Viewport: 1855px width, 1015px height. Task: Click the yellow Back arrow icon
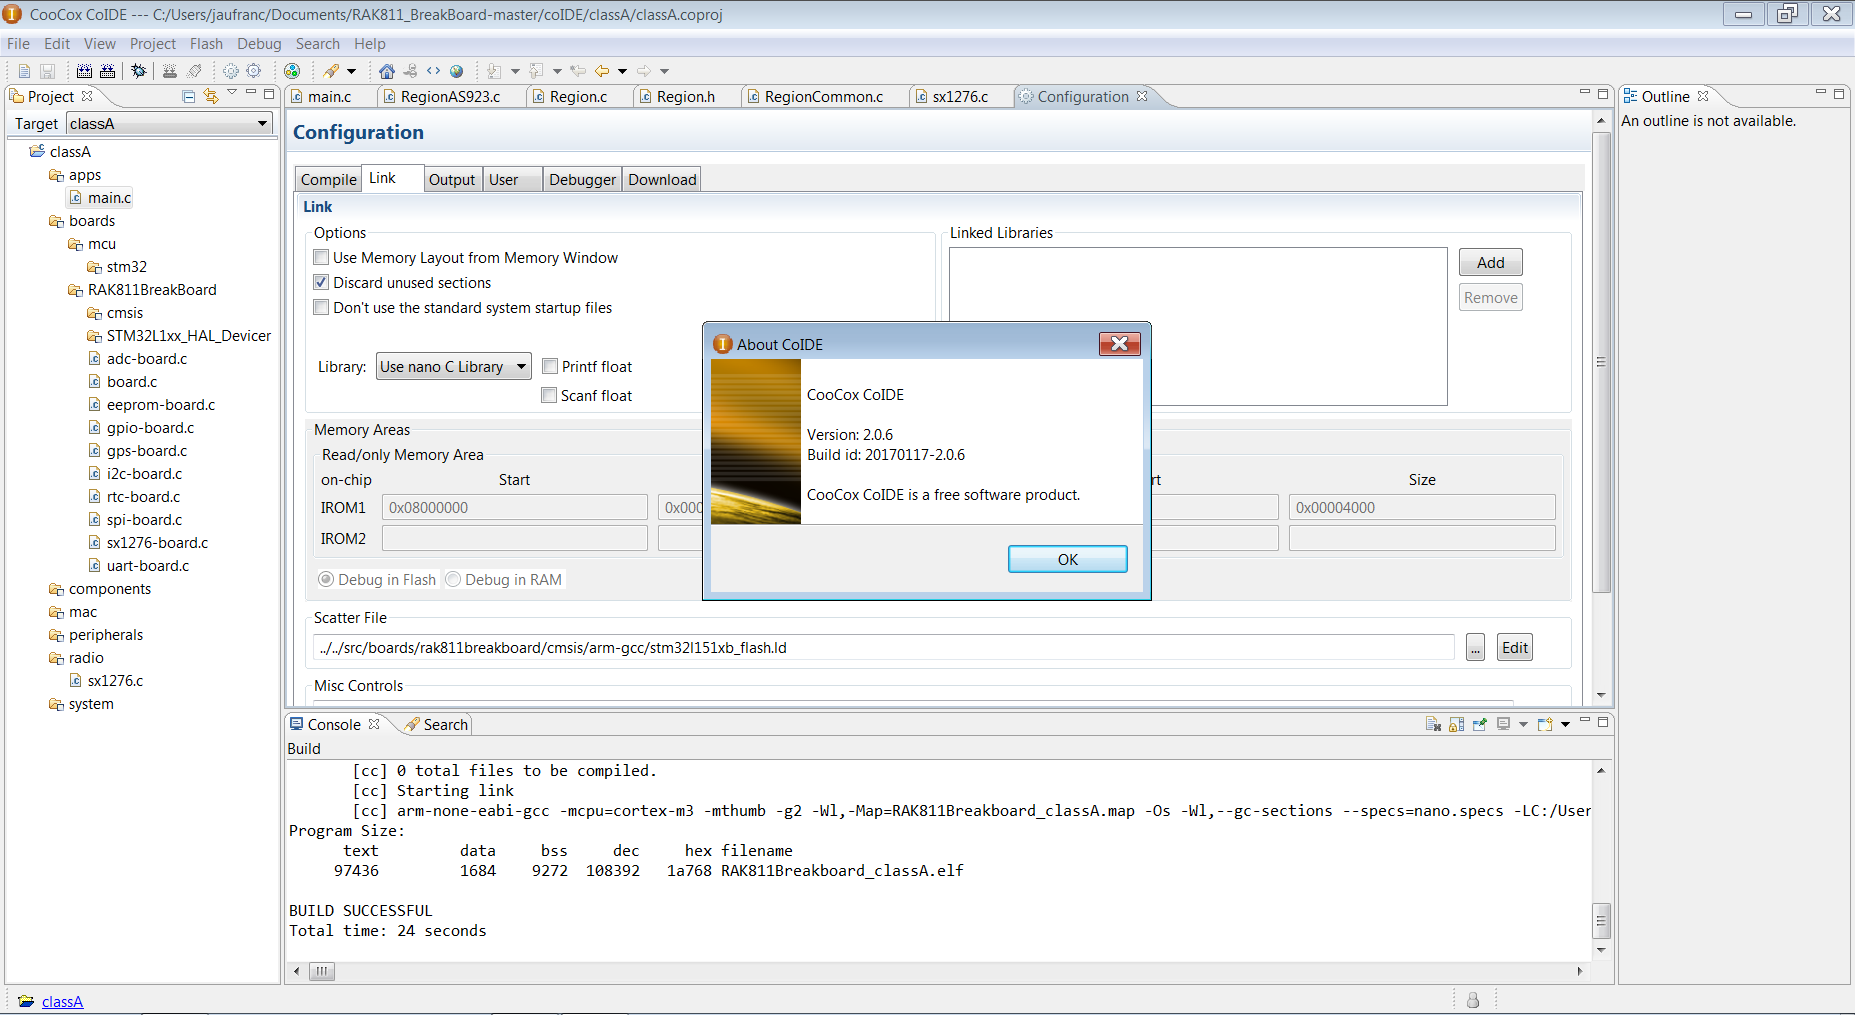point(602,71)
